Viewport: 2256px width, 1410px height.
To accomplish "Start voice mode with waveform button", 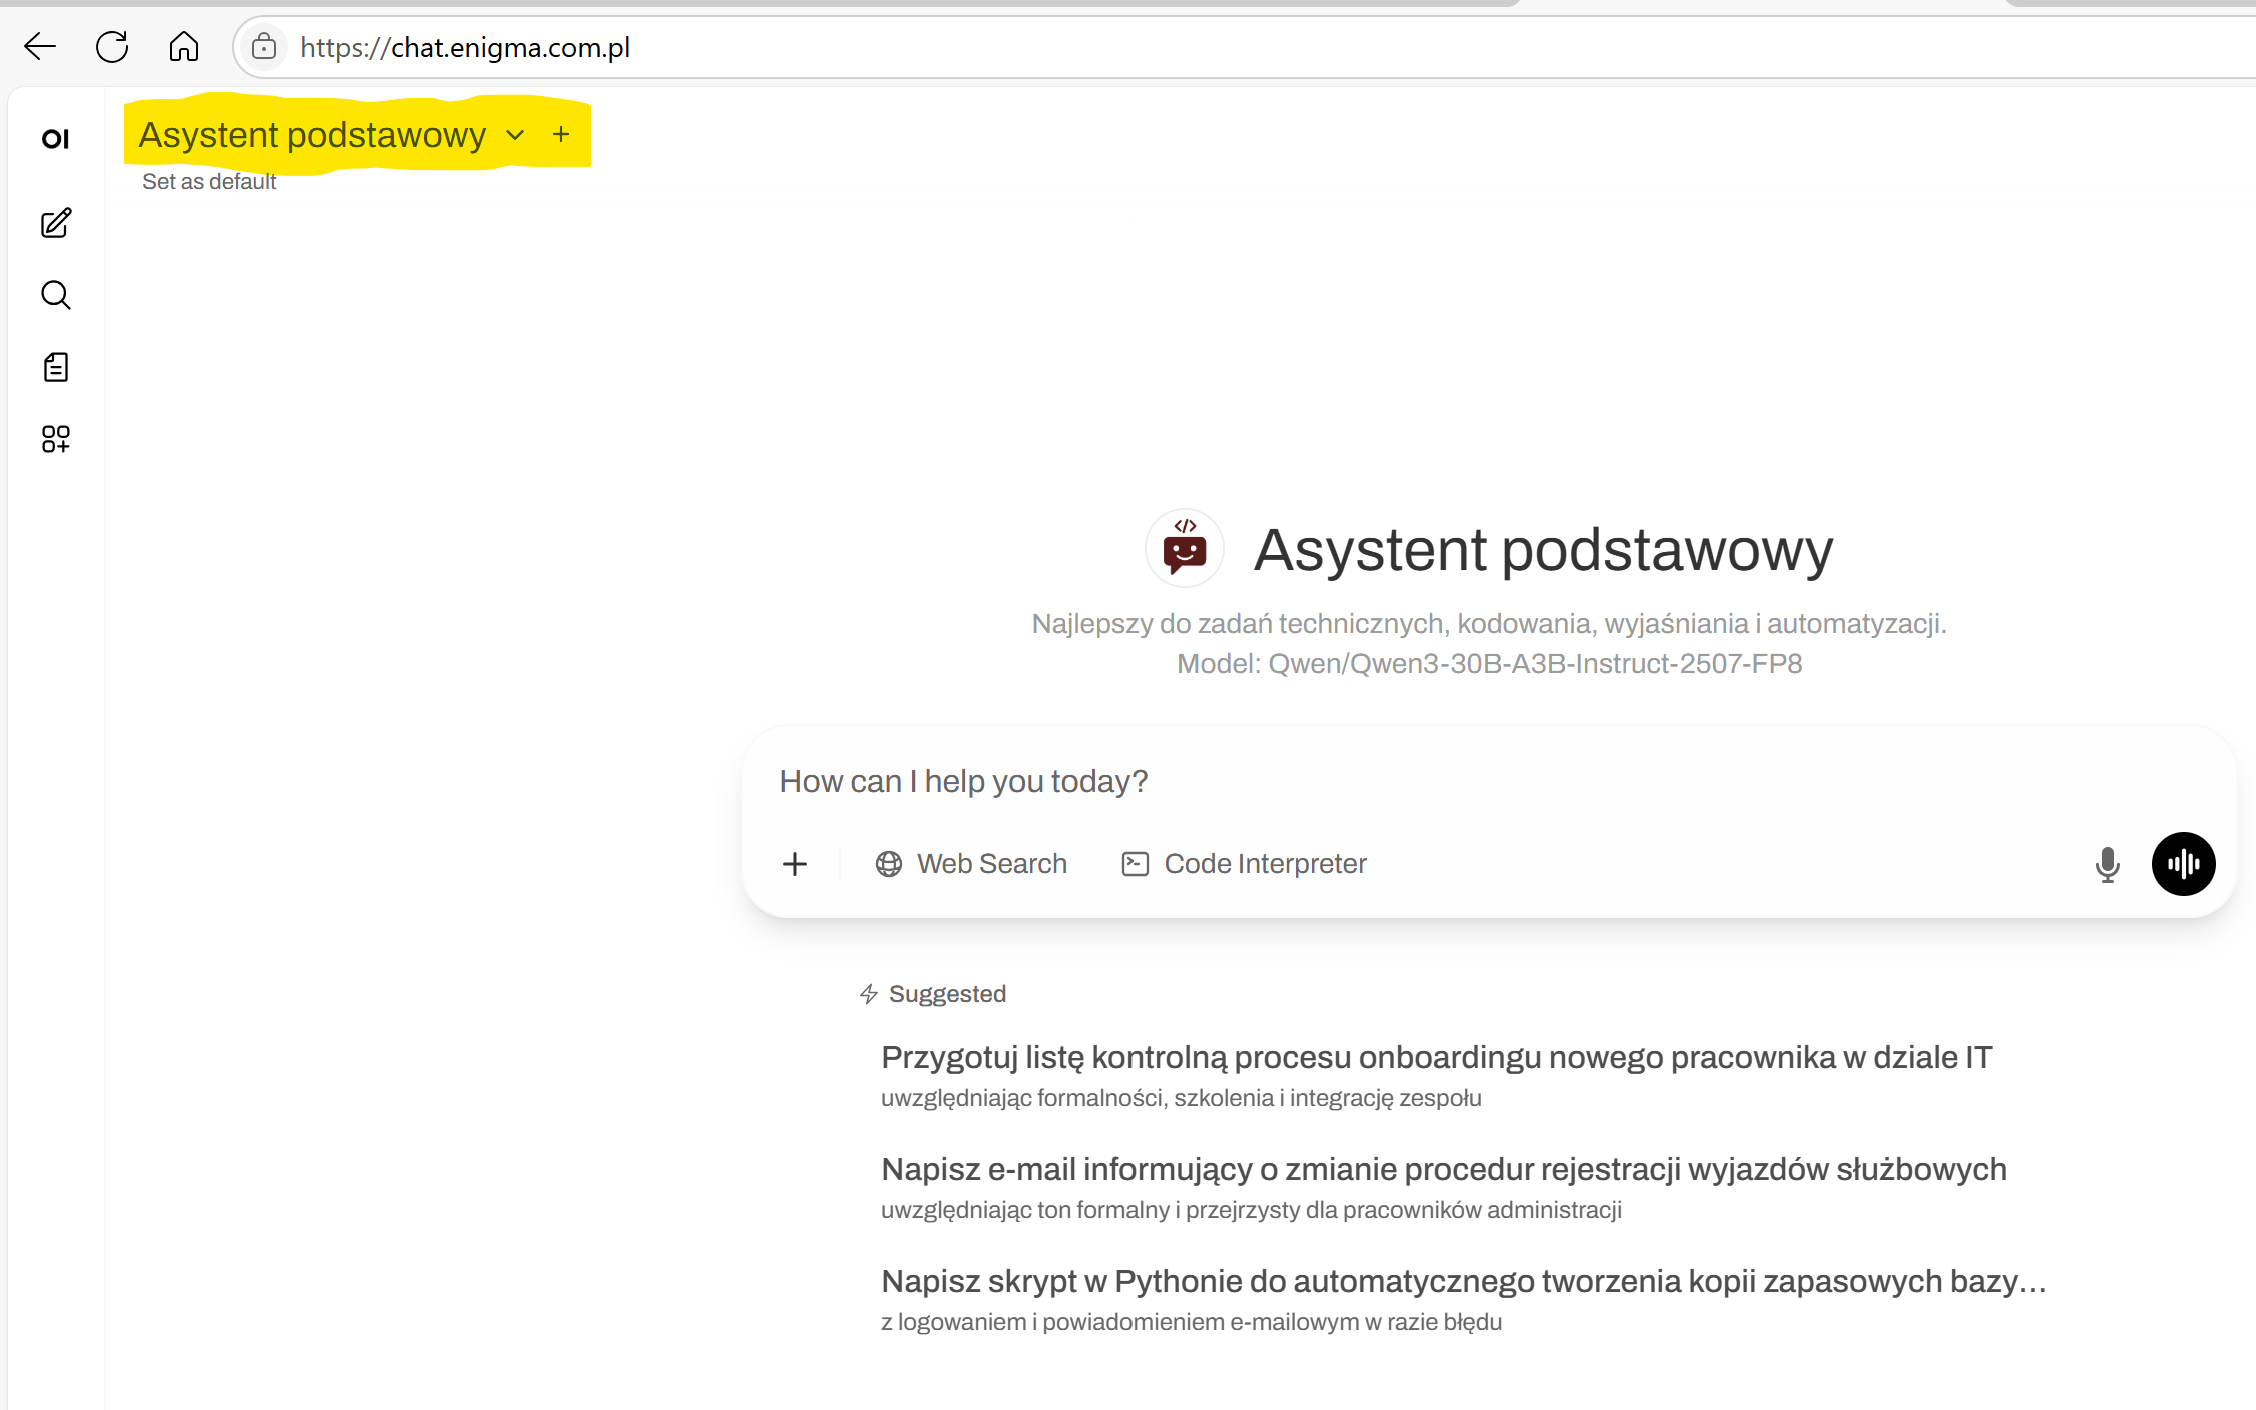I will point(2183,864).
